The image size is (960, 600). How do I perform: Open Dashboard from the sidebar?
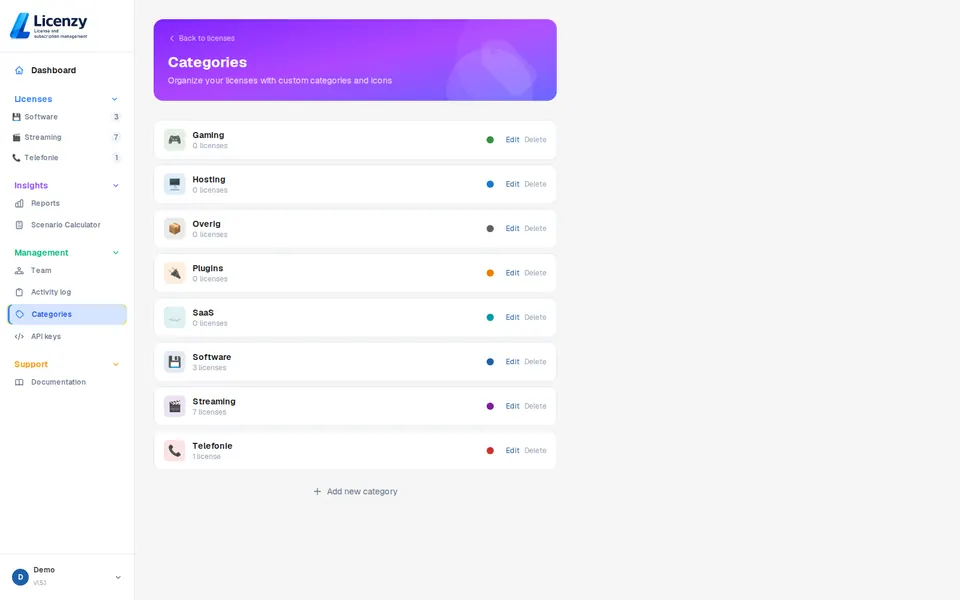point(67,70)
